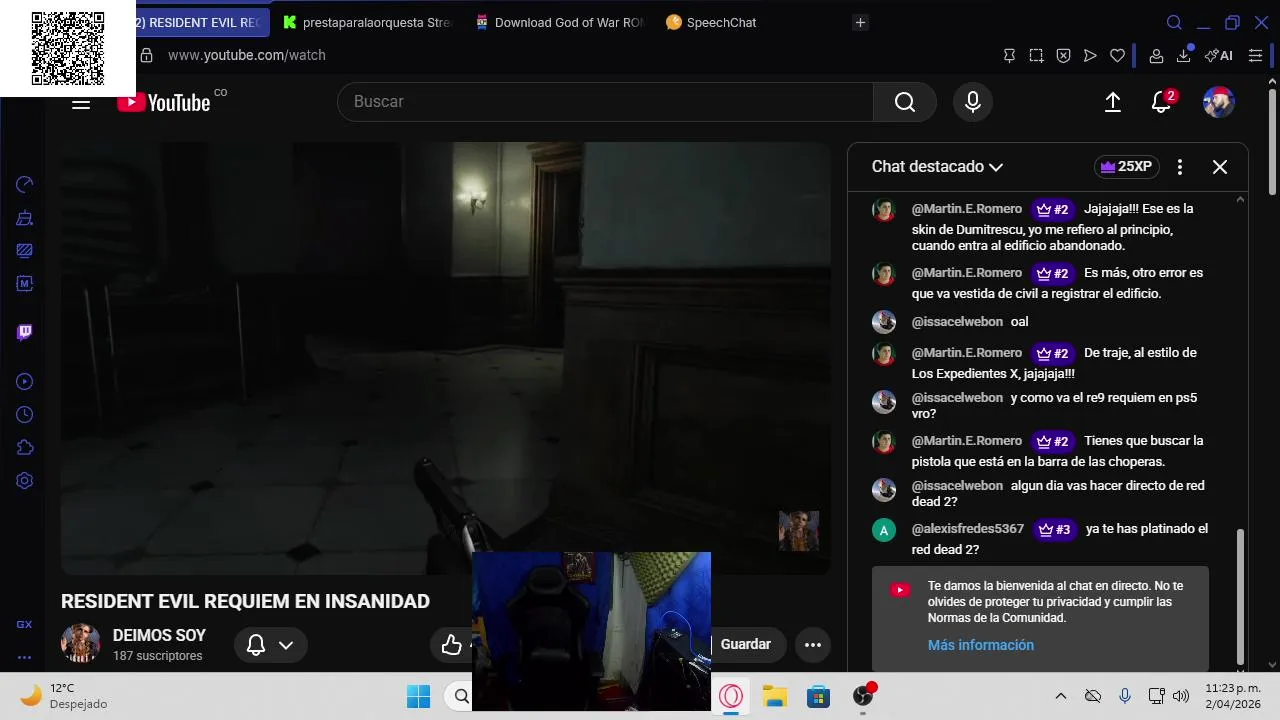Click the www.youtube.com/watch address bar
1280x720 pixels.
[246, 56]
